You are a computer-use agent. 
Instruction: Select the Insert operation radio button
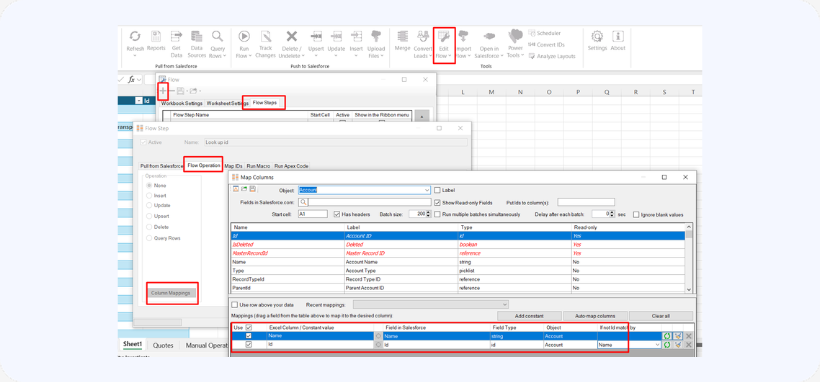pos(149,195)
